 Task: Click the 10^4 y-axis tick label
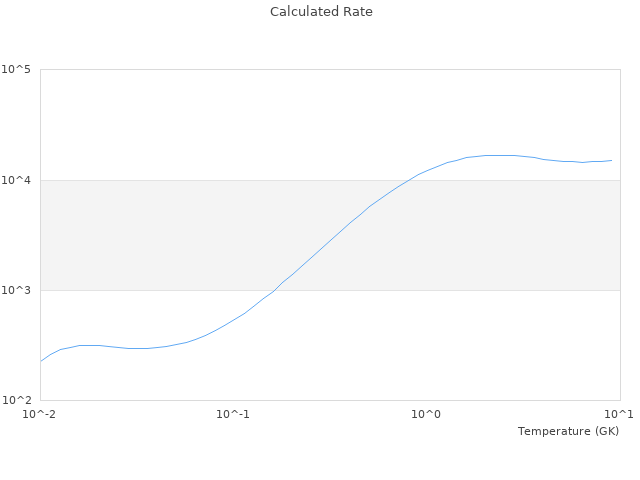(x=16, y=180)
